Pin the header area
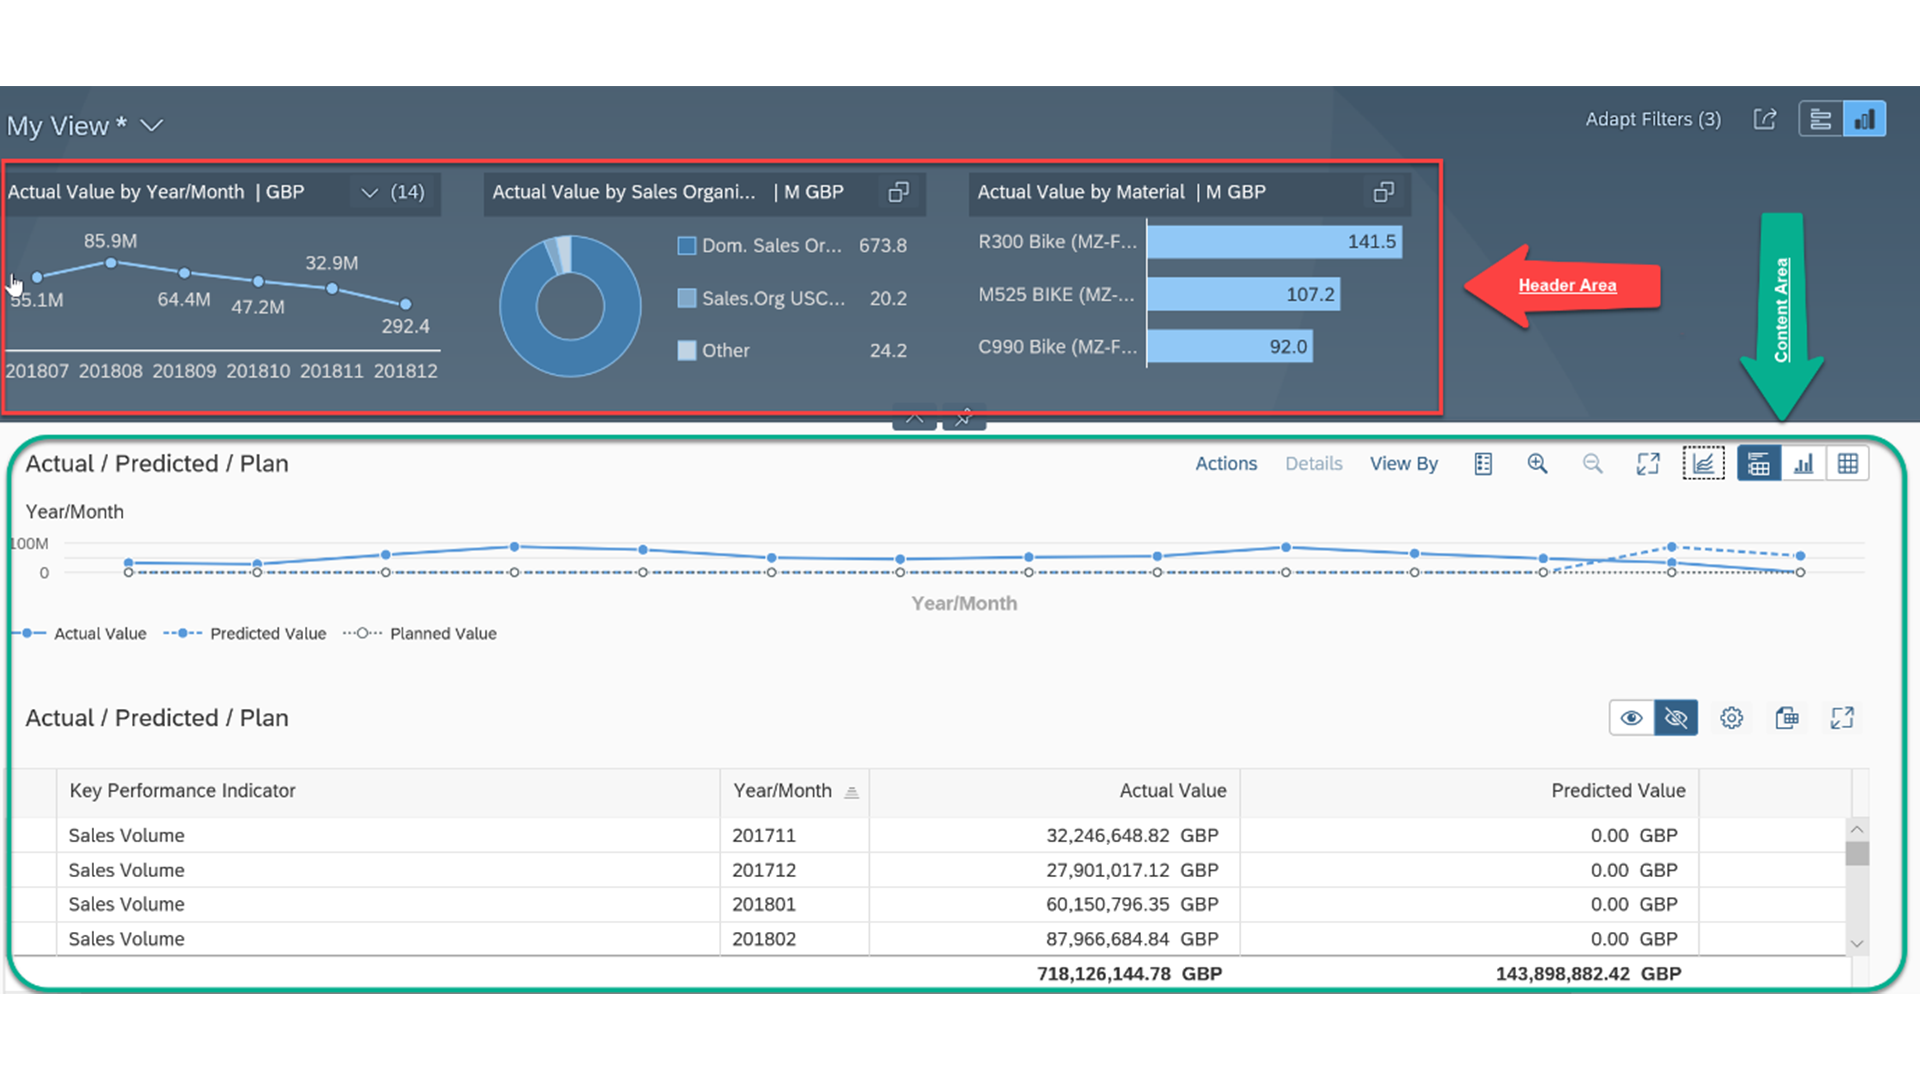Image resolution: width=1920 pixels, height=1080 pixels. click(964, 418)
